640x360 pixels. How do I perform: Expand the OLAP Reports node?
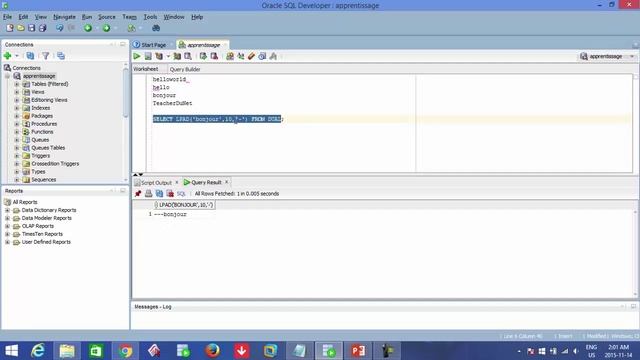point(7,226)
